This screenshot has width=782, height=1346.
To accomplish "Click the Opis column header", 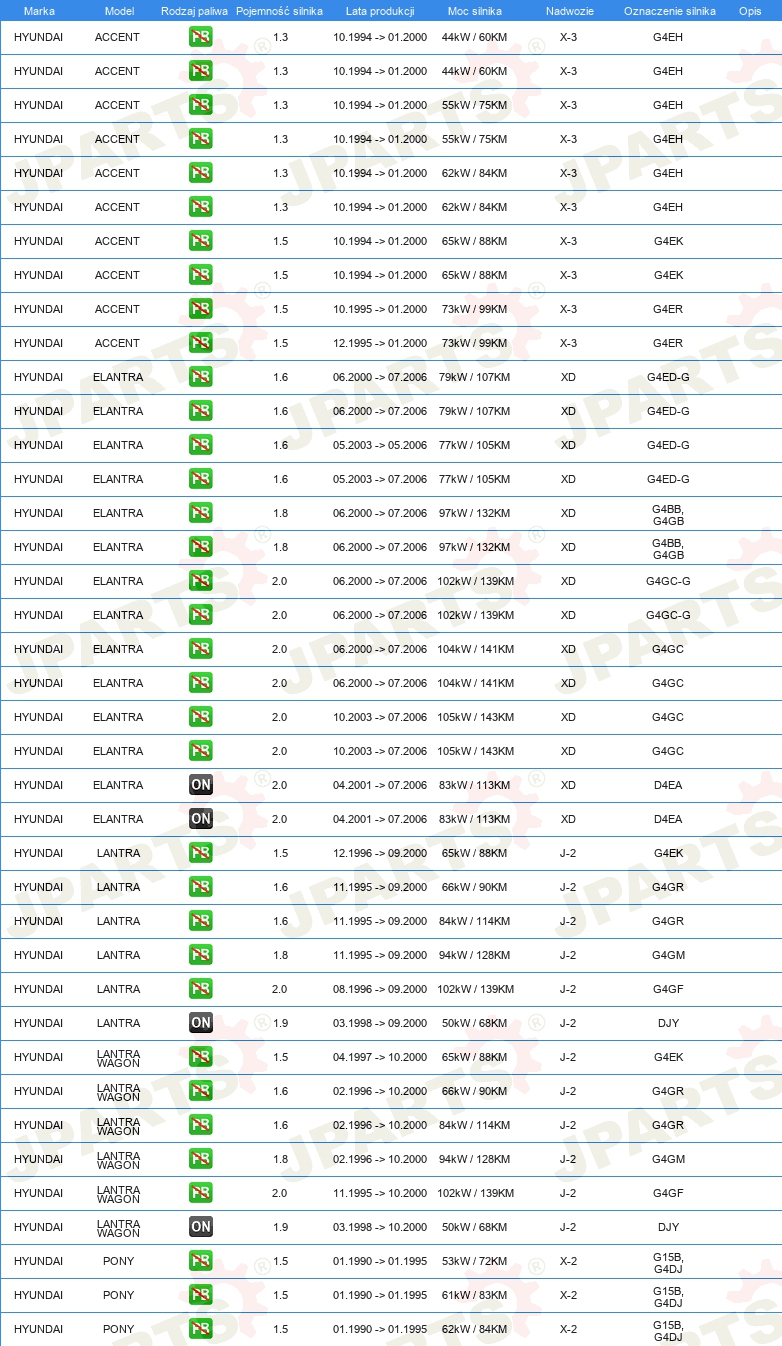I will click(750, 11).
